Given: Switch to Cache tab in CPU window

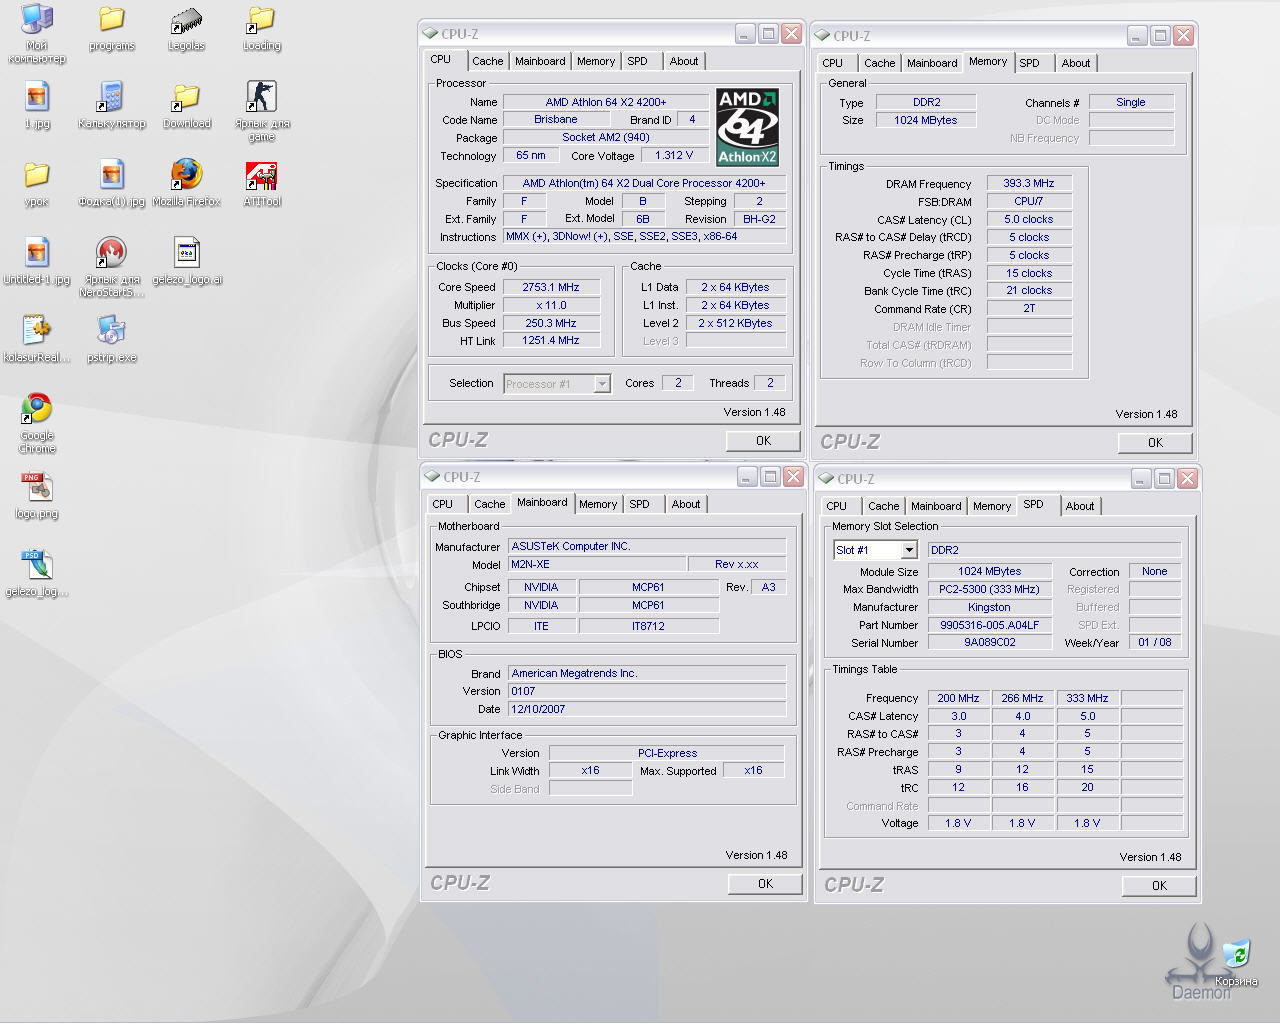Looking at the screenshot, I should [488, 61].
